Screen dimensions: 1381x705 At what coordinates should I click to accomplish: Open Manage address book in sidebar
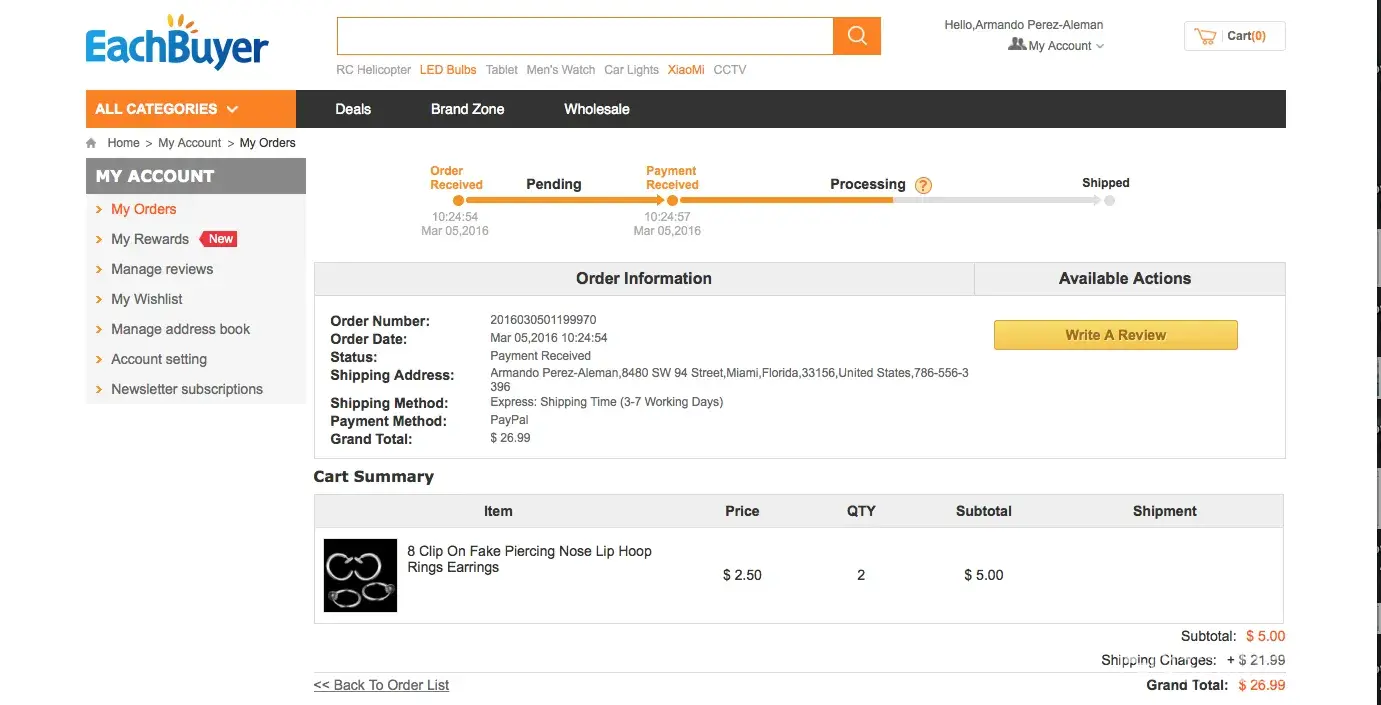[180, 329]
